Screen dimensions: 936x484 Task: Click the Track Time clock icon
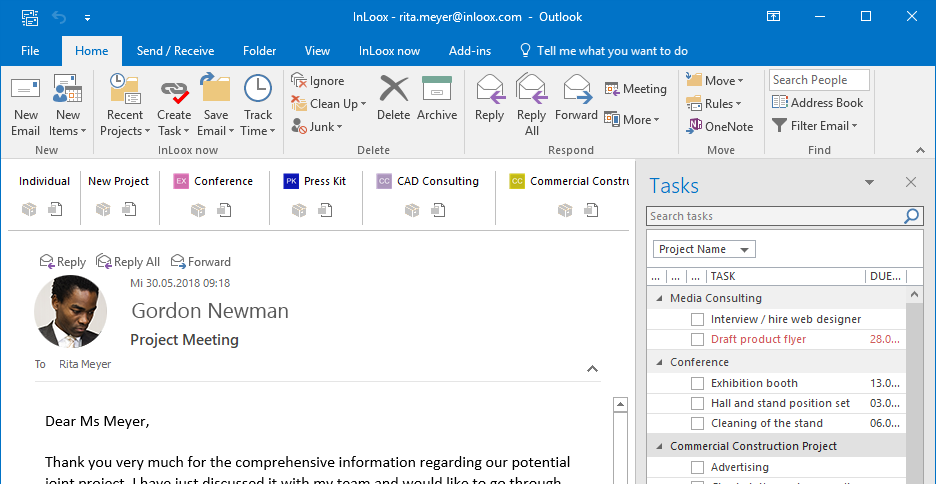[x=258, y=88]
